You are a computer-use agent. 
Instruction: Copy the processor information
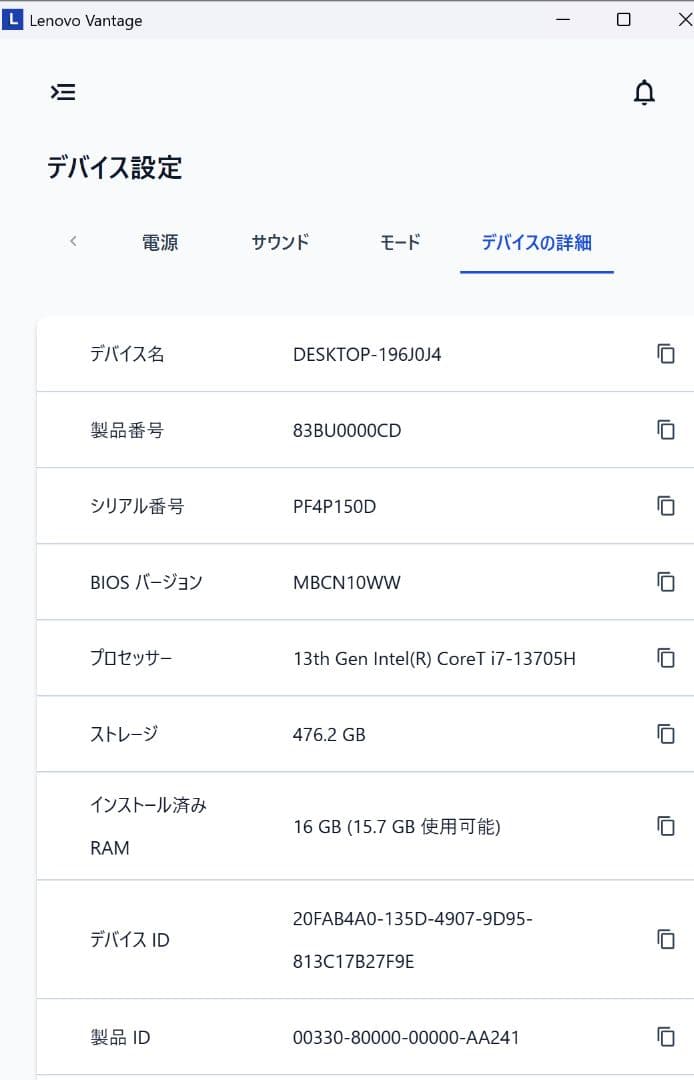(x=665, y=657)
